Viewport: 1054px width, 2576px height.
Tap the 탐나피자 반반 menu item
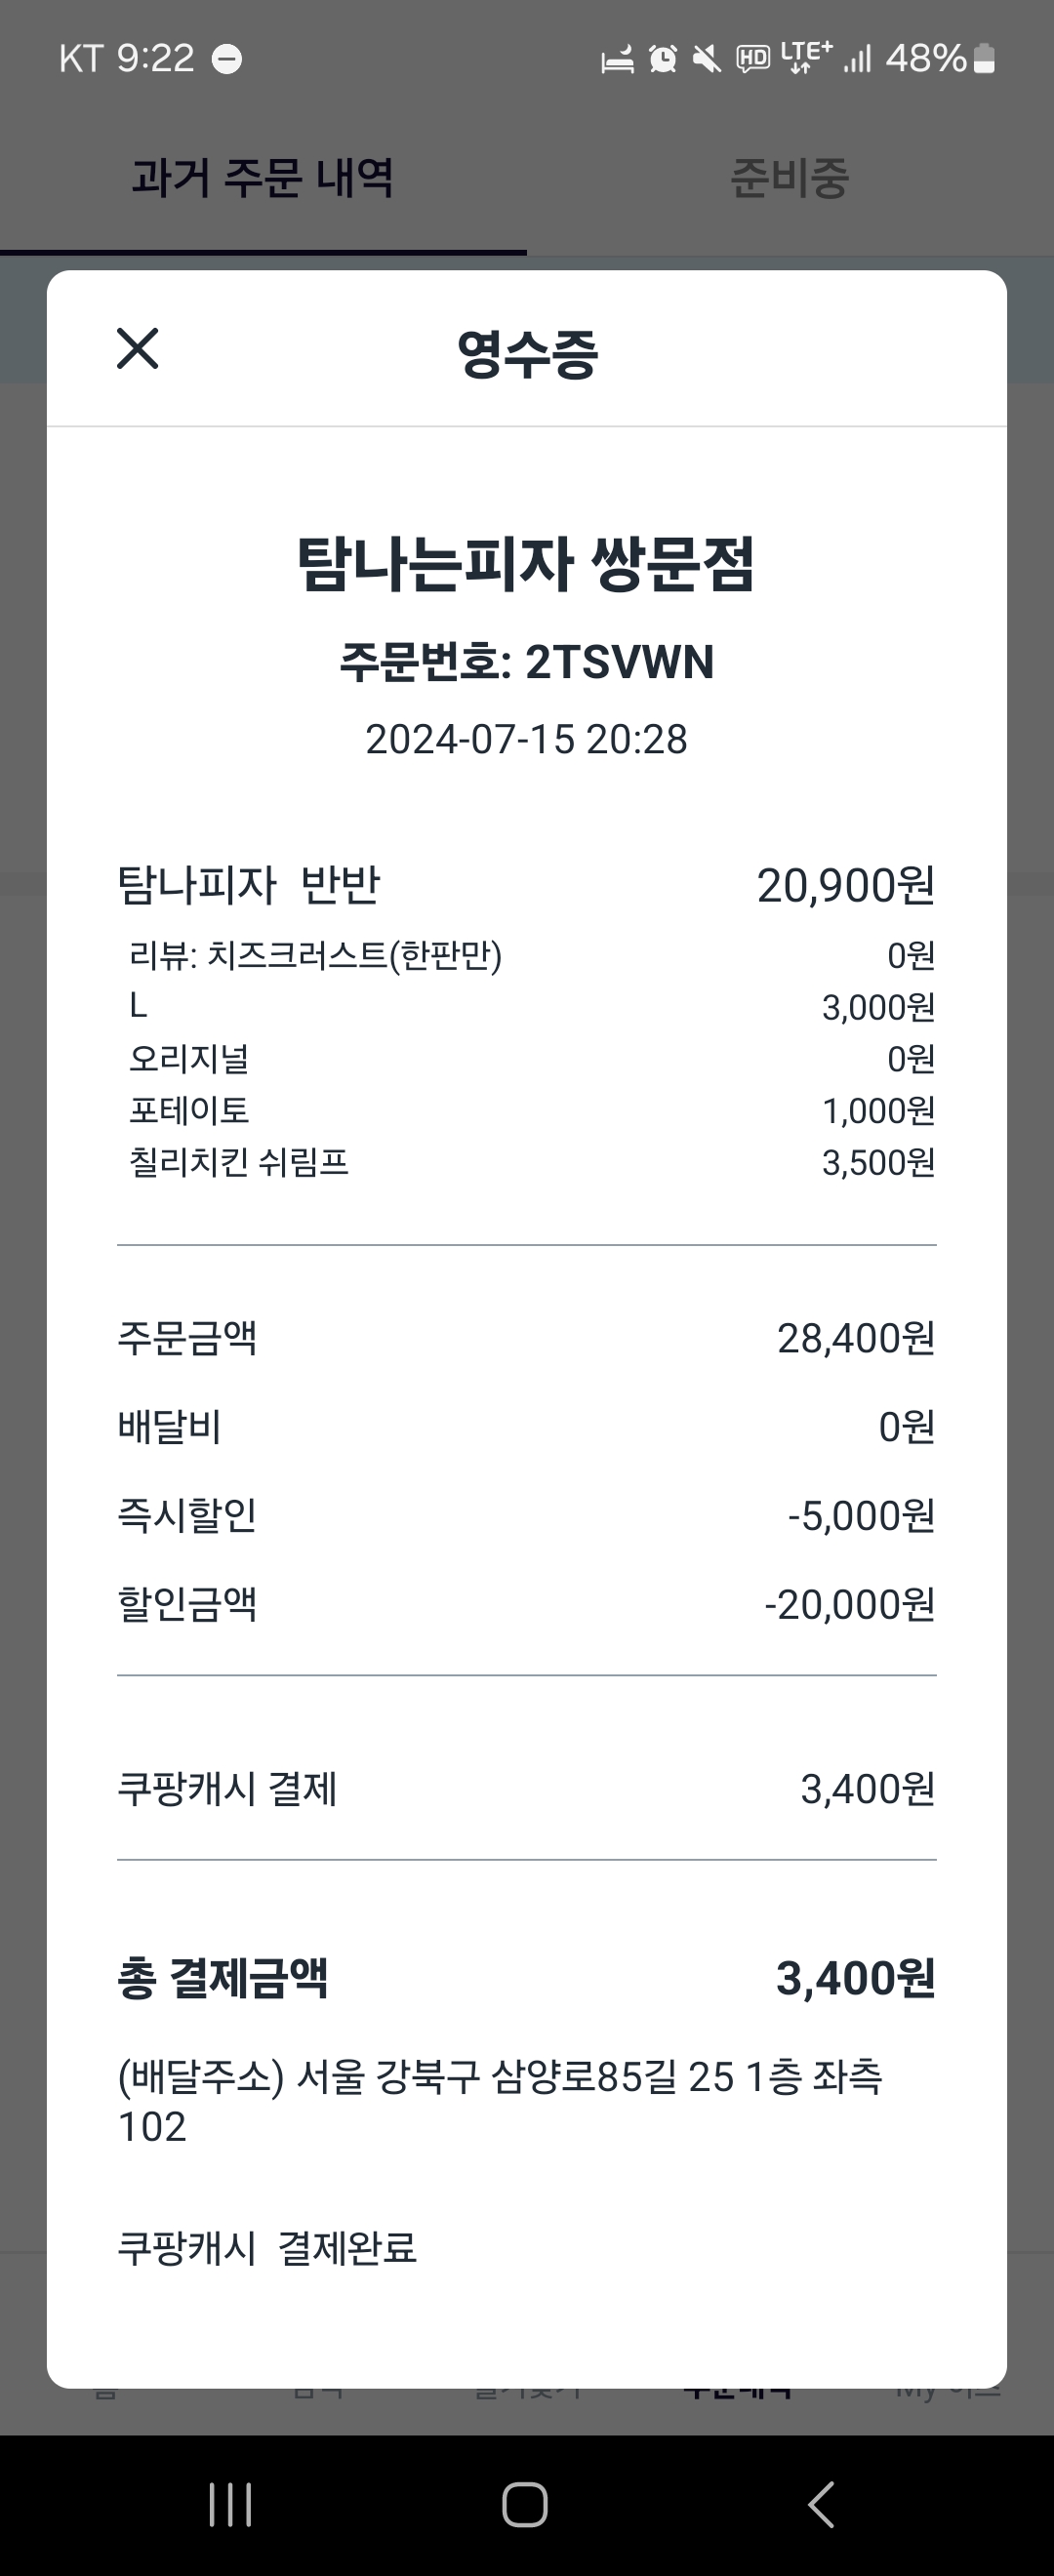[x=249, y=884]
